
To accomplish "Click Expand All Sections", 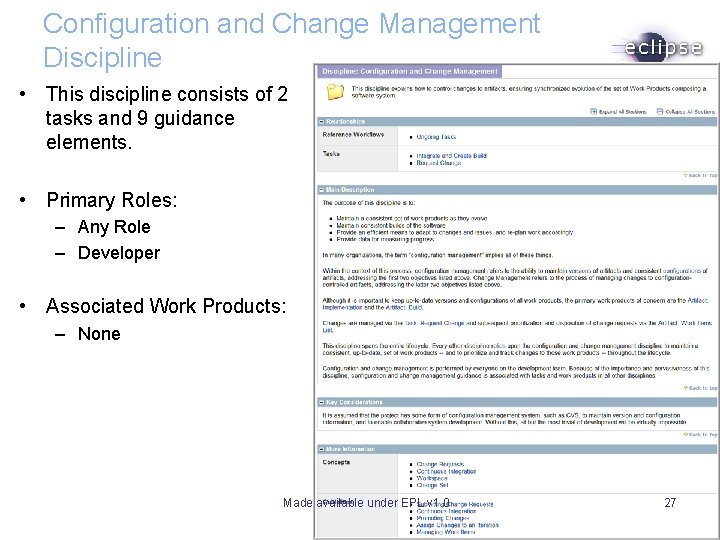I will pyautogui.click(x=618, y=112).
